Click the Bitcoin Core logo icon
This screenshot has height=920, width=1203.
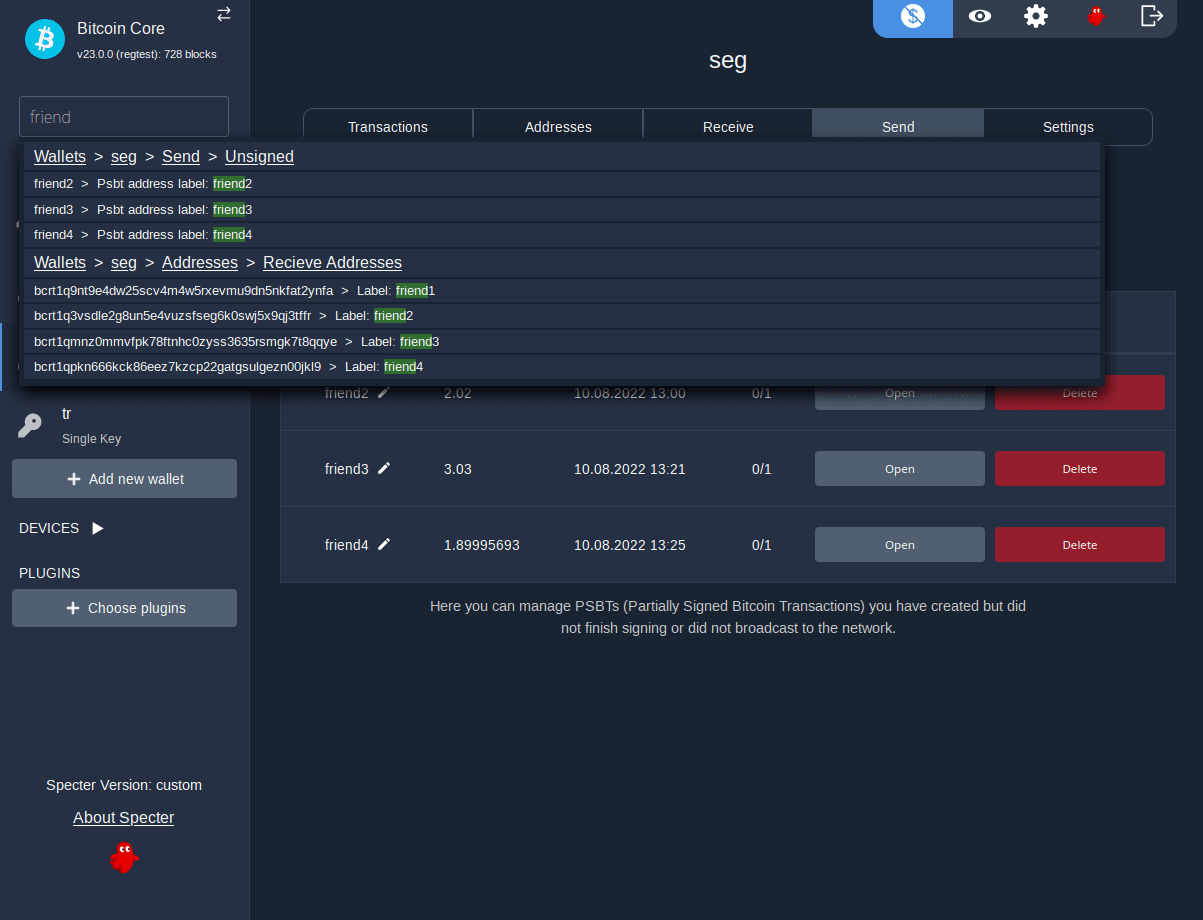coord(45,39)
